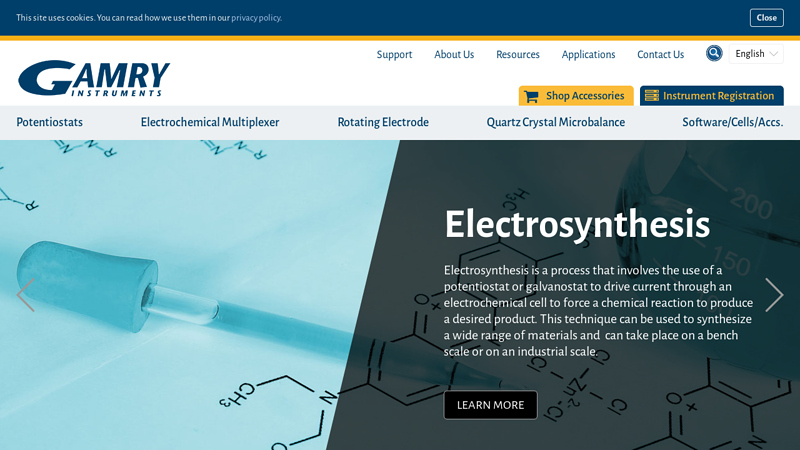Image resolution: width=800 pixels, height=450 pixels.
Task: Open the Support menu
Action: tap(394, 54)
